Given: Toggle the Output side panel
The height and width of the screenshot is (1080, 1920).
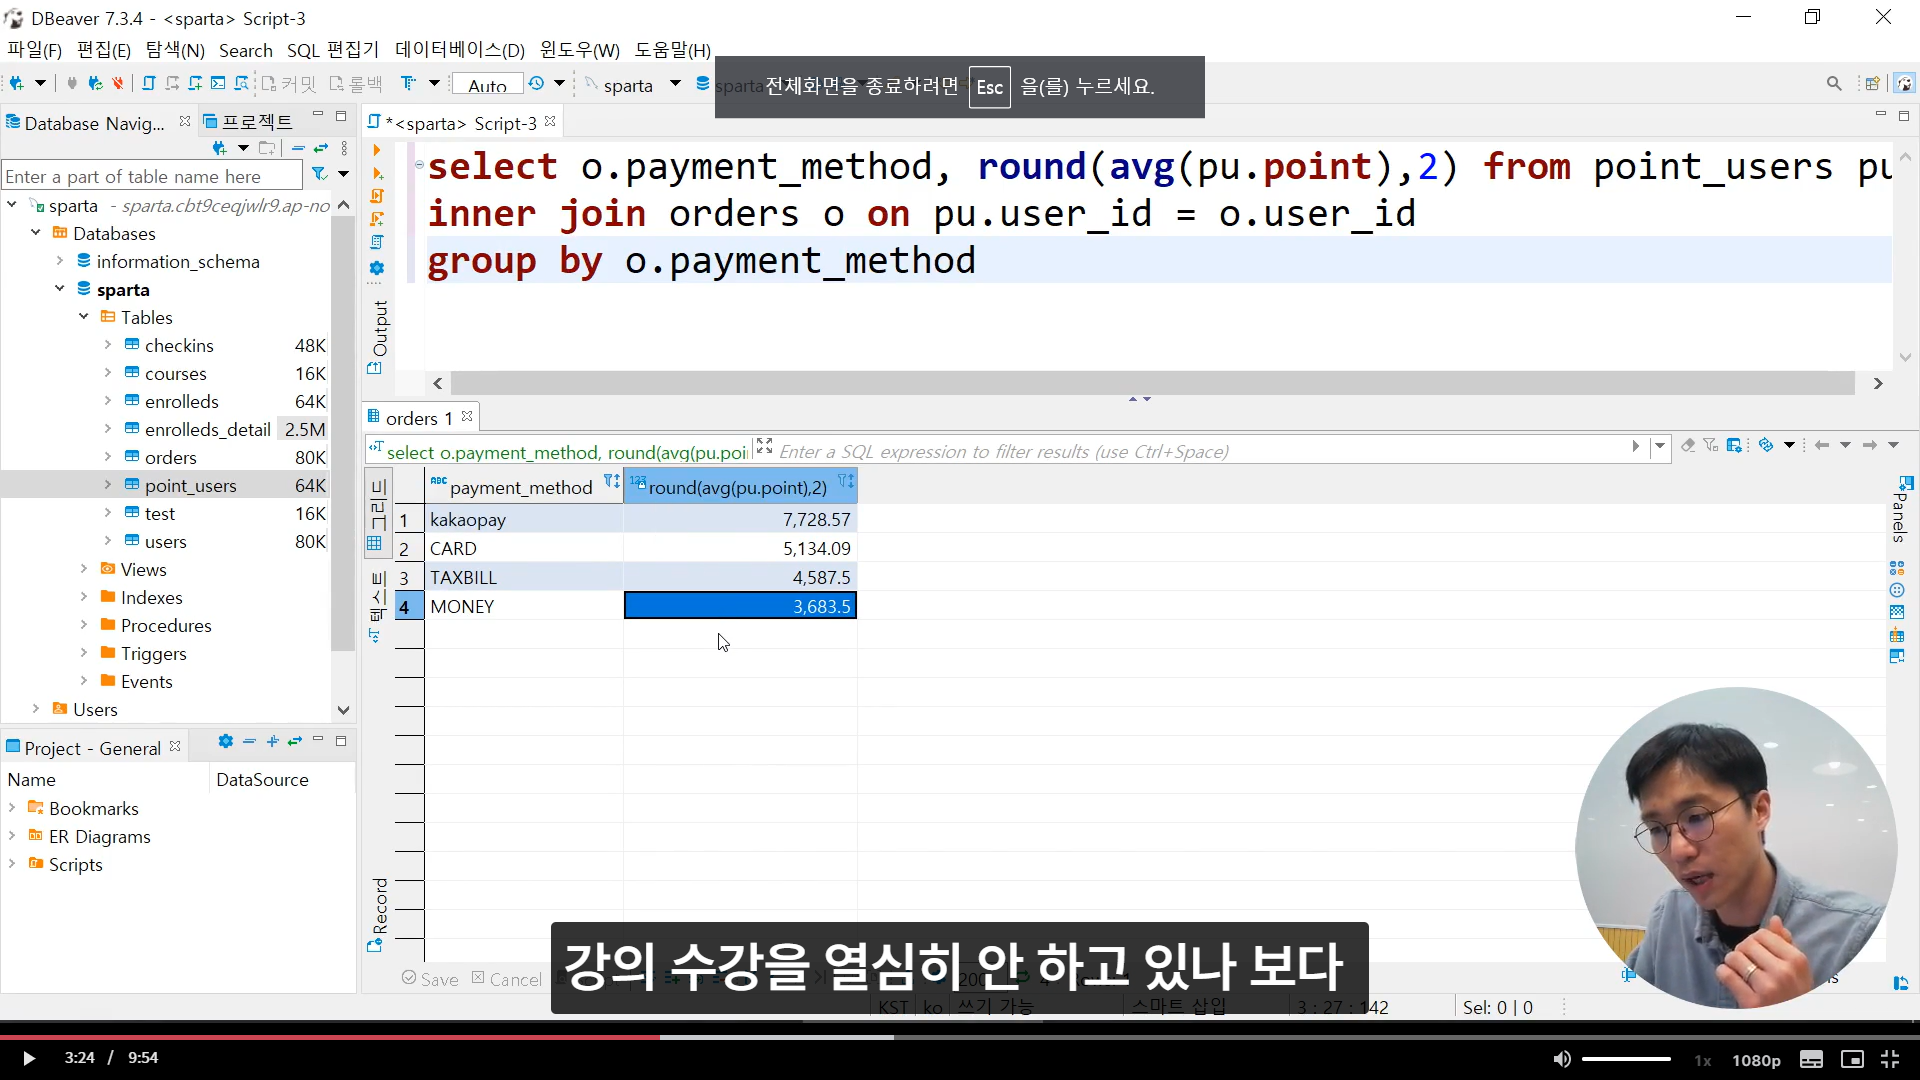Looking at the screenshot, I should point(379,336).
